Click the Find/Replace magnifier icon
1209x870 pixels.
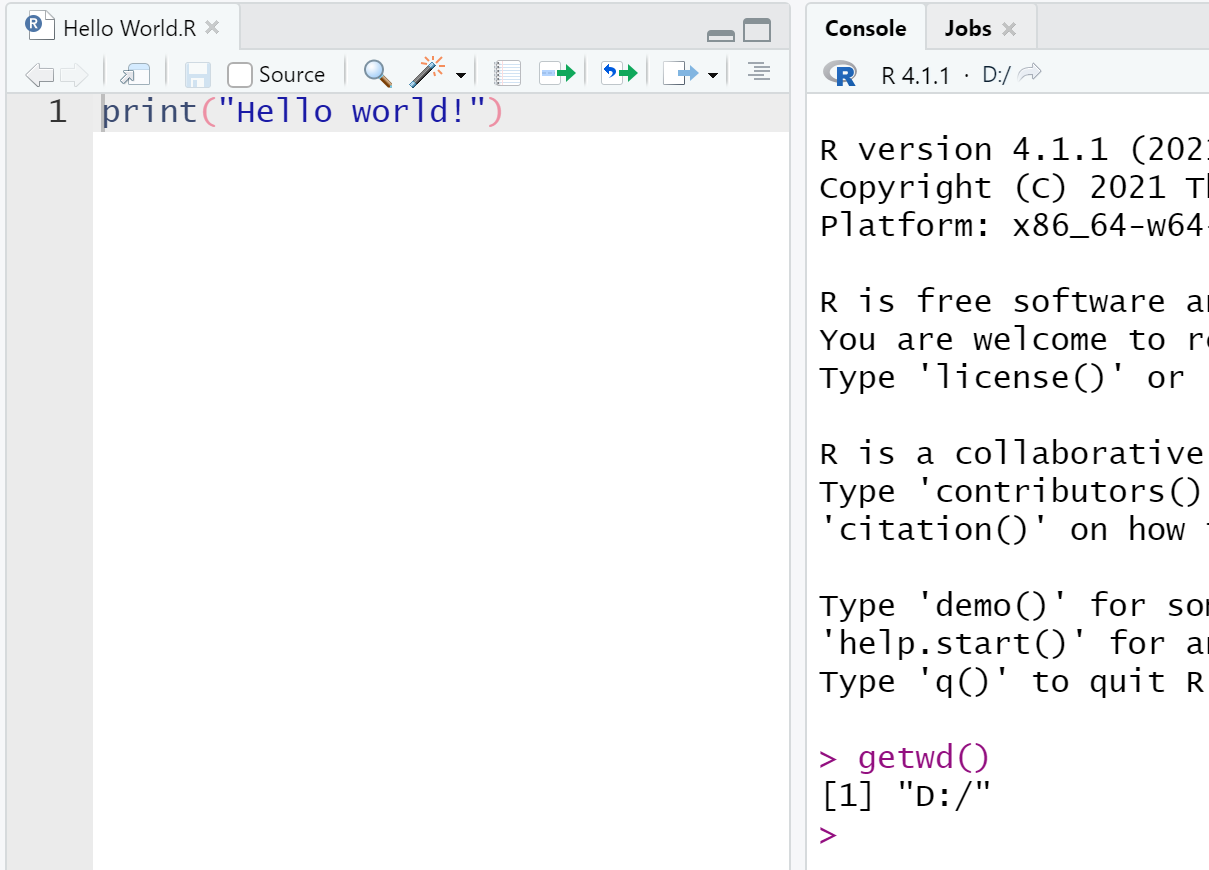pos(377,74)
